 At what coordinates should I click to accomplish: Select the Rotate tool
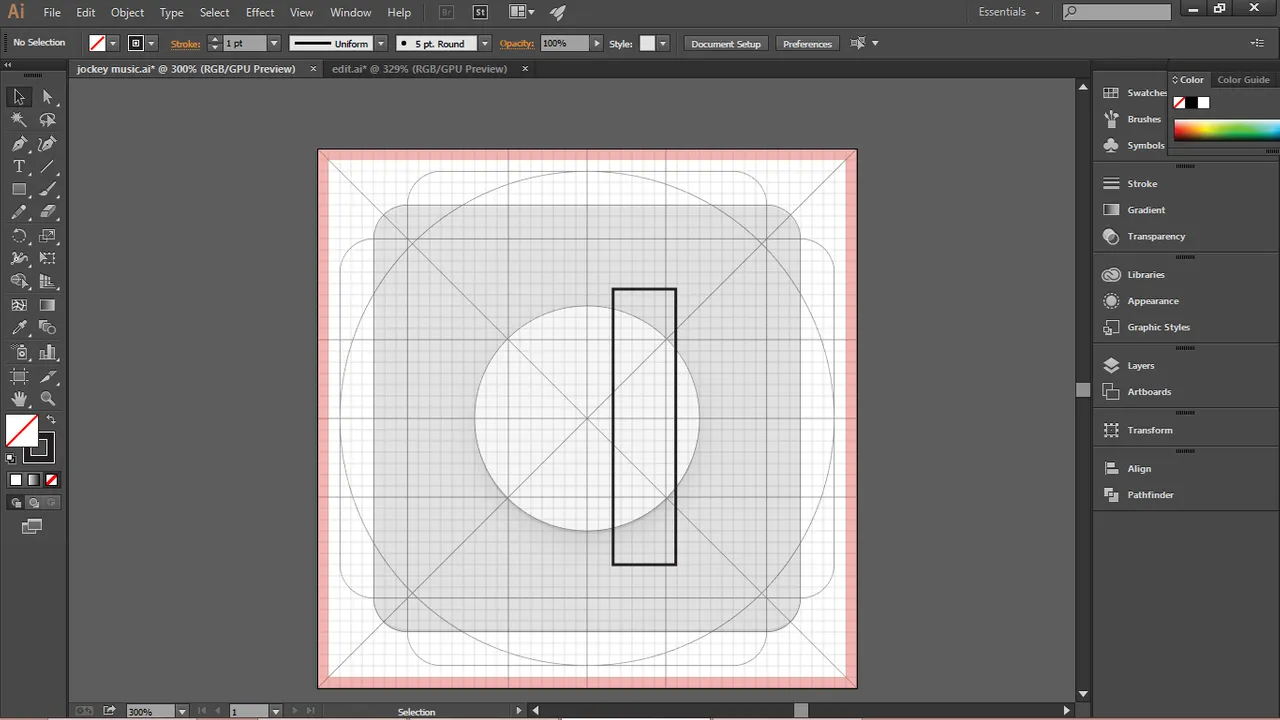[x=19, y=236]
